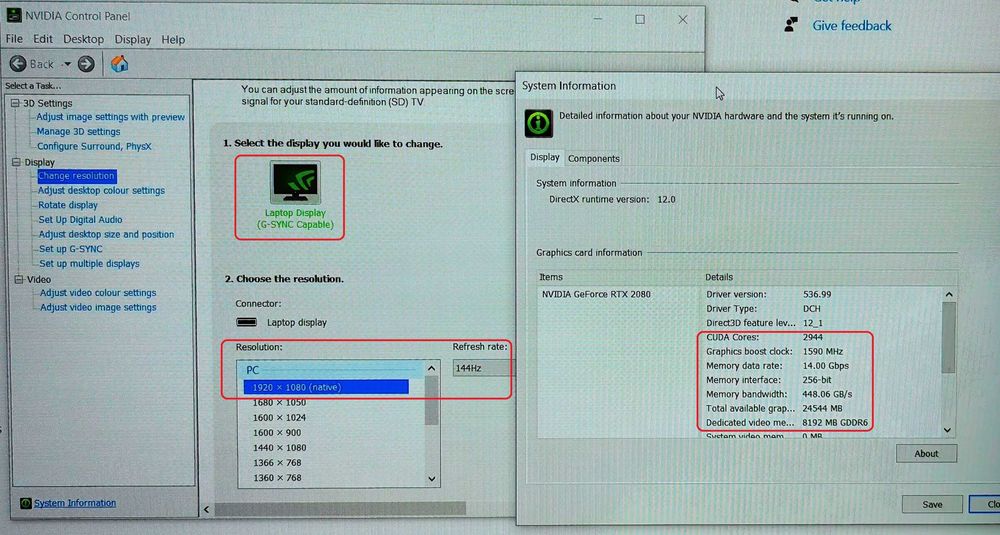Collapse the 3D Settings tree node
The height and width of the screenshot is (535, 1000).
[x=15, y=103]
